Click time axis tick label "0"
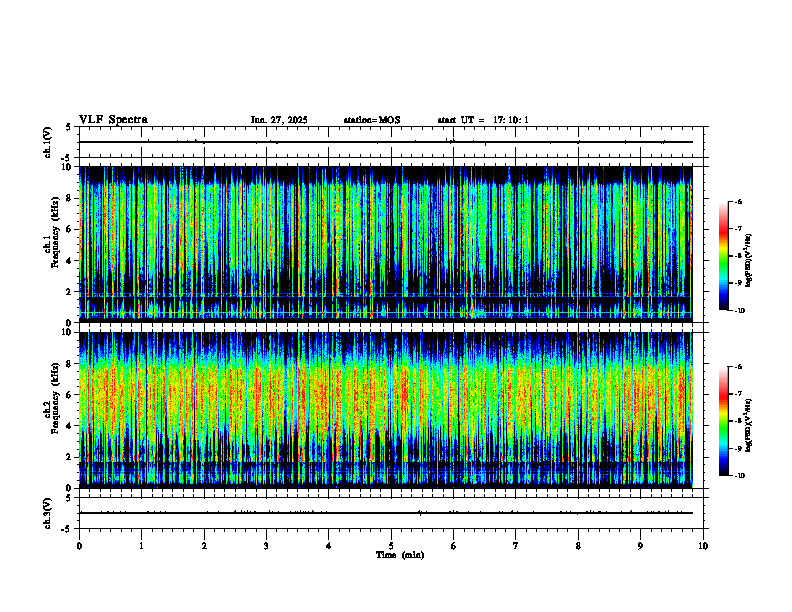 tap(79, 546)
